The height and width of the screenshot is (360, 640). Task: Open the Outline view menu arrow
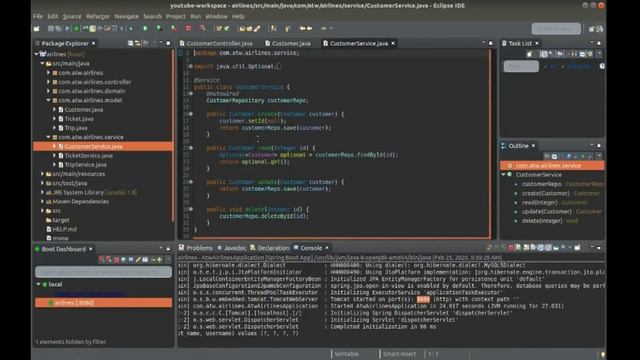pyautogui.click(x=599, y=156)
